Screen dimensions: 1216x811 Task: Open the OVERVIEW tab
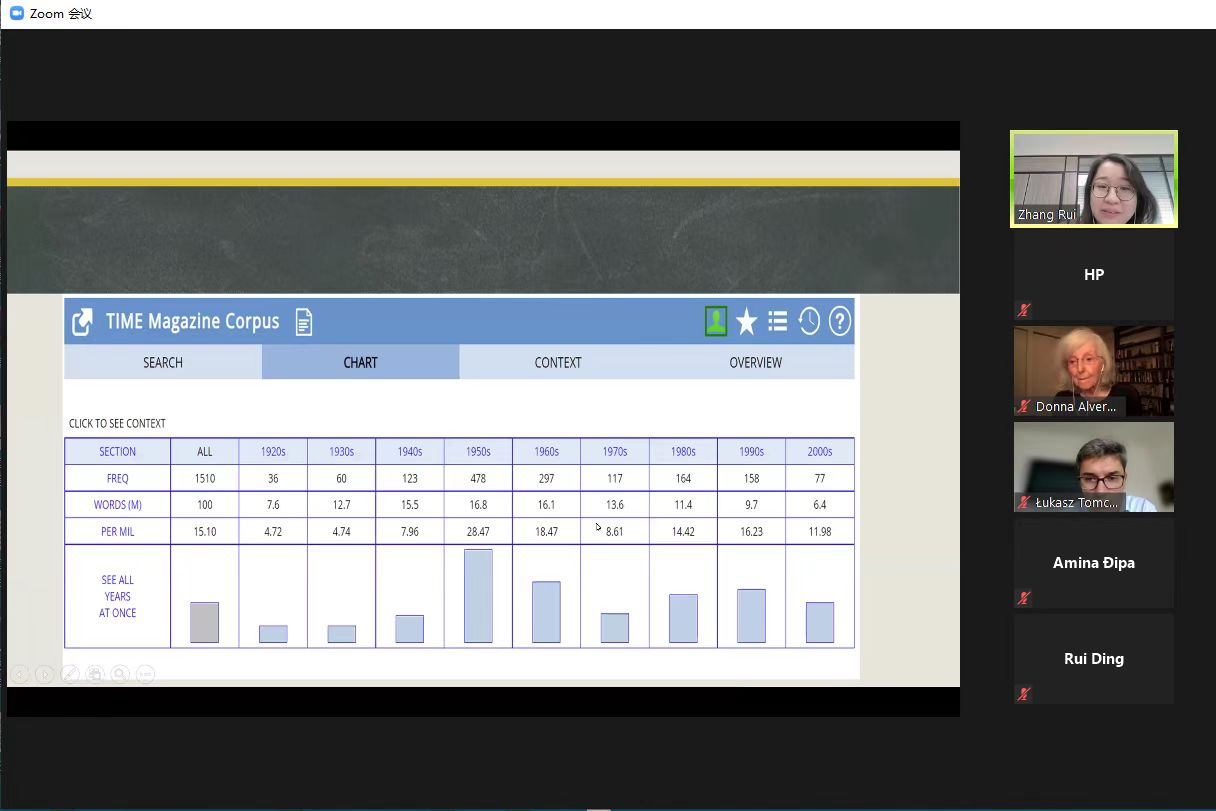coord(755,362)
